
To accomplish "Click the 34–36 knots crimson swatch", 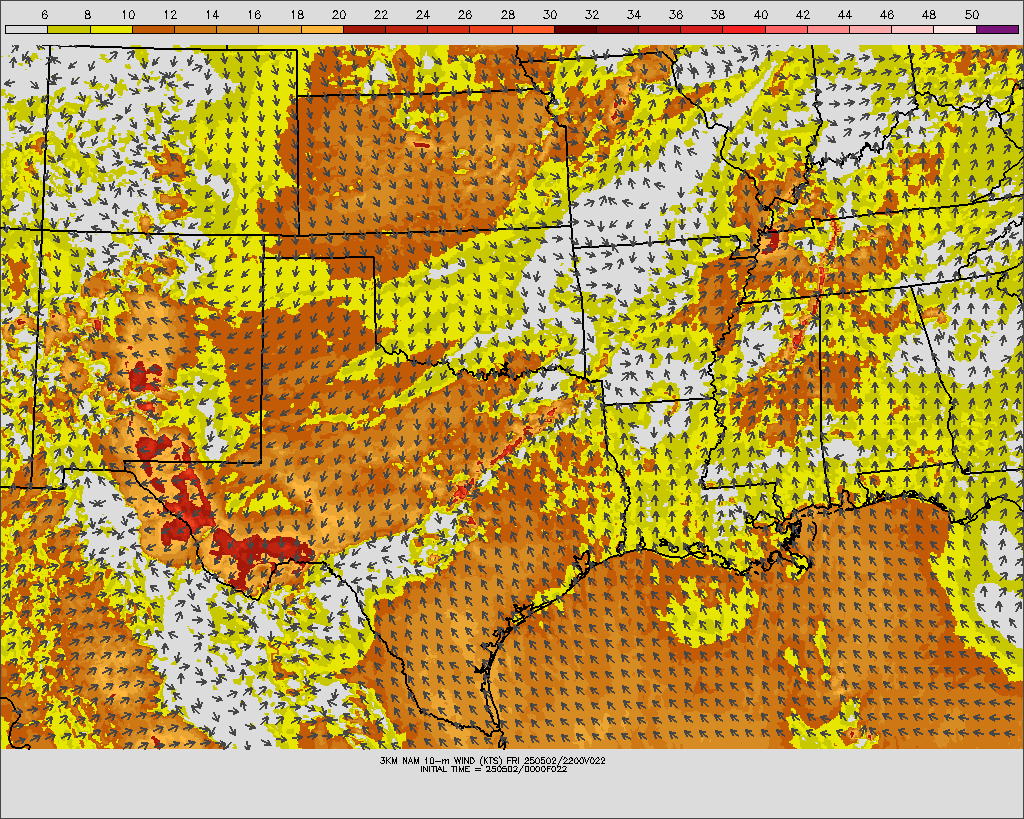I will [660, 29].
